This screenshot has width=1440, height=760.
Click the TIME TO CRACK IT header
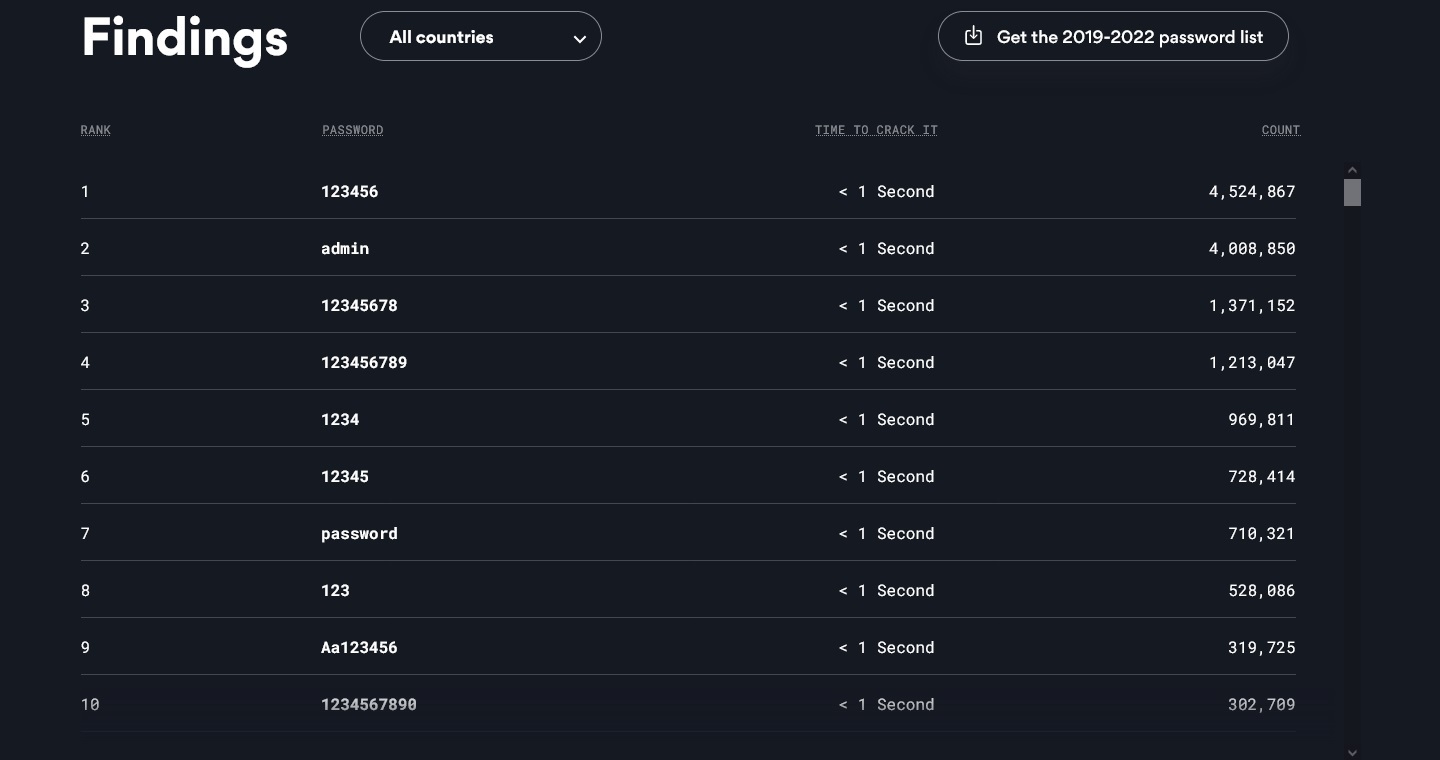pyautogui.click(x=876, y=130)
